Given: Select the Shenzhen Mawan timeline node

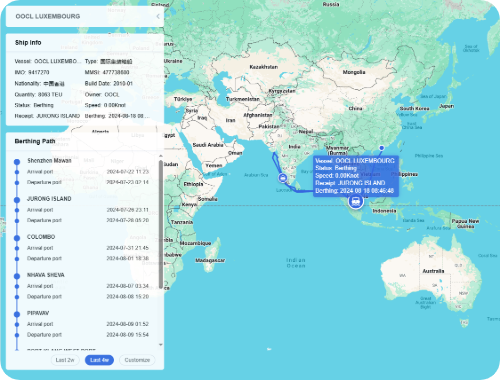Looking at the screenshot, I should click(17, 162).
